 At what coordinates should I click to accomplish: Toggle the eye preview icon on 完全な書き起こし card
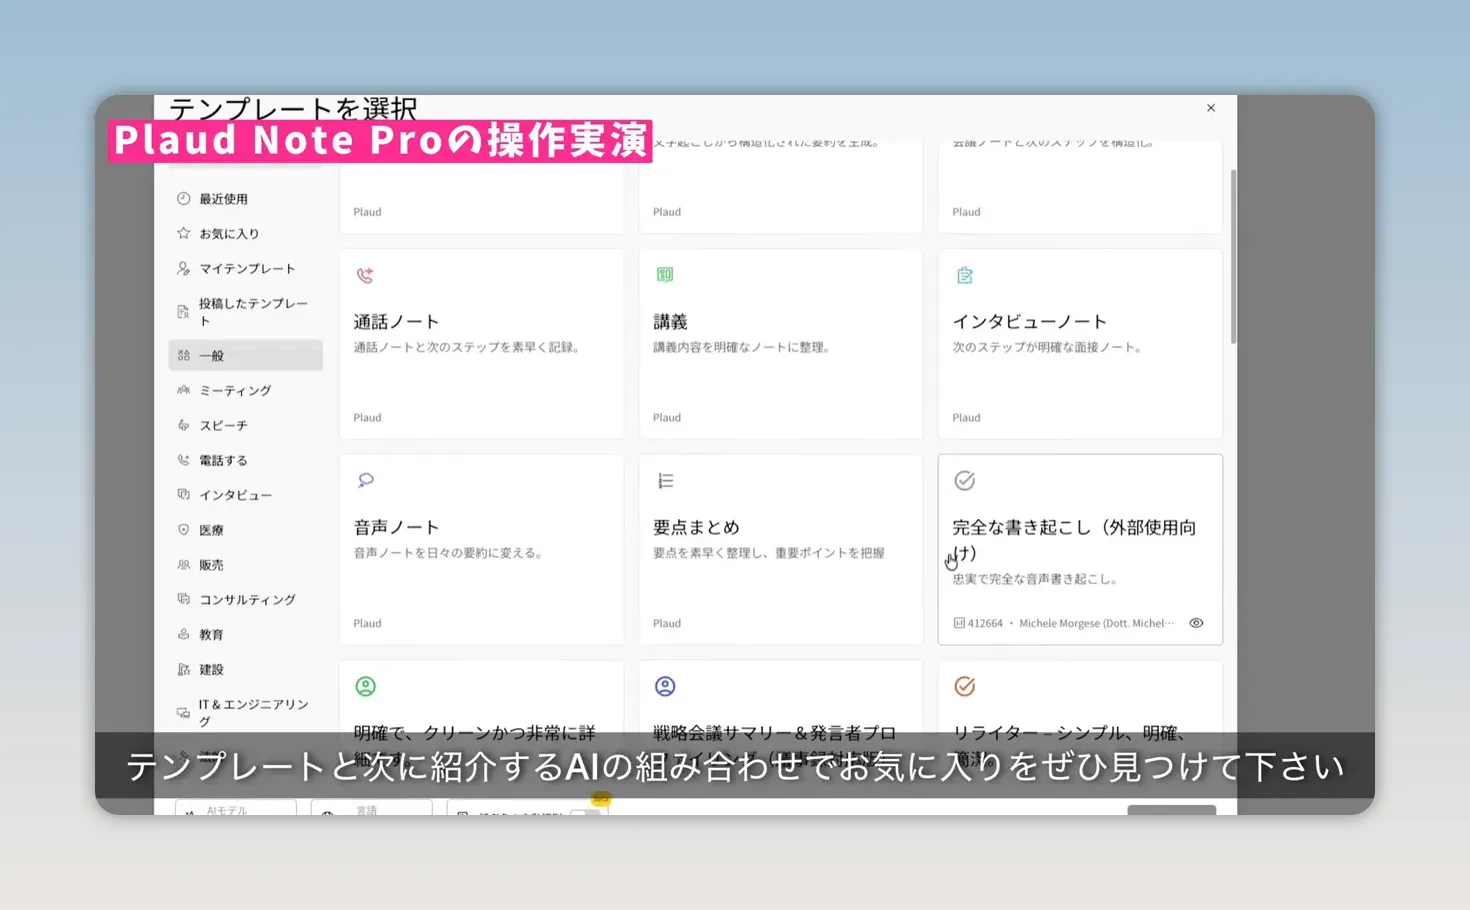click(x=1196, y=623)
